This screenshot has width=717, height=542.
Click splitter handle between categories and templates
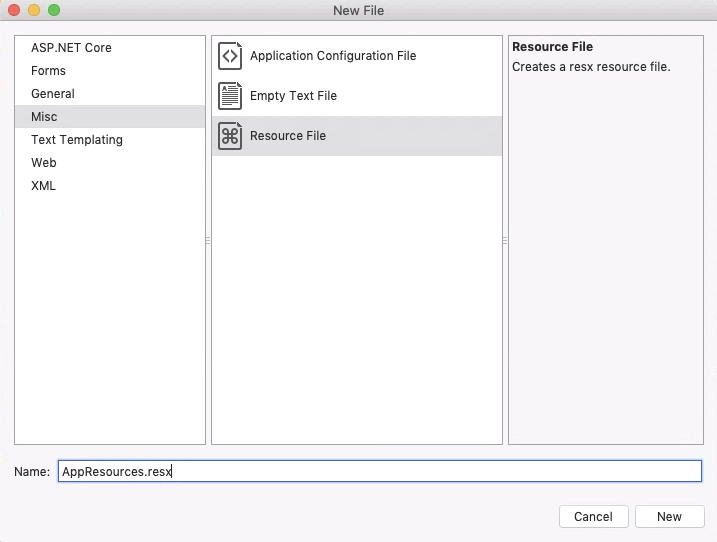point(208,240)
